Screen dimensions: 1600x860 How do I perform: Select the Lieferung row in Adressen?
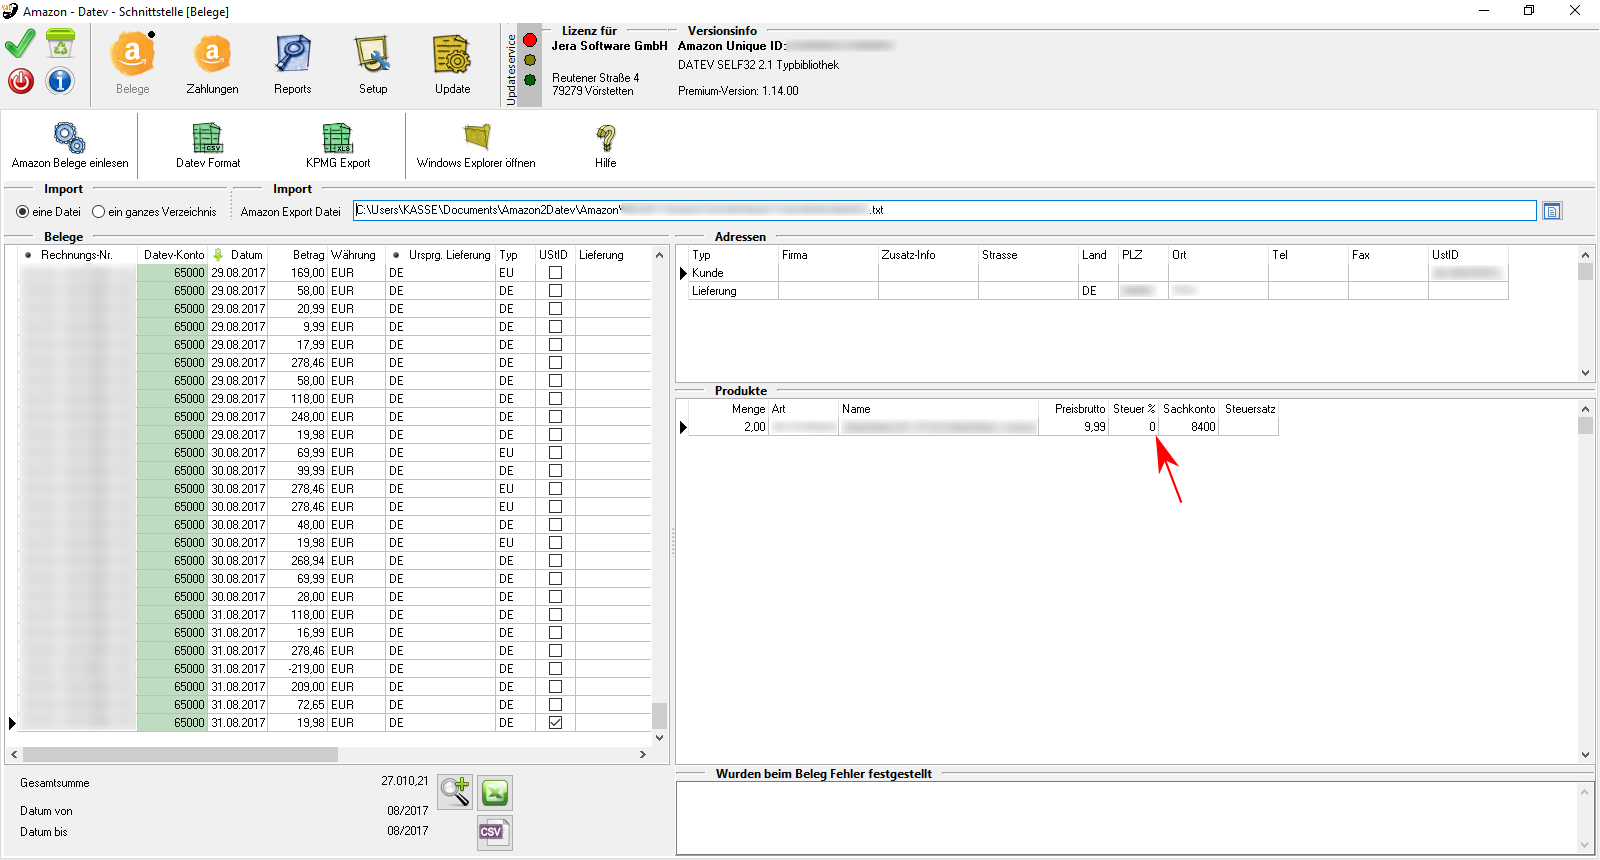pos(714,291)
